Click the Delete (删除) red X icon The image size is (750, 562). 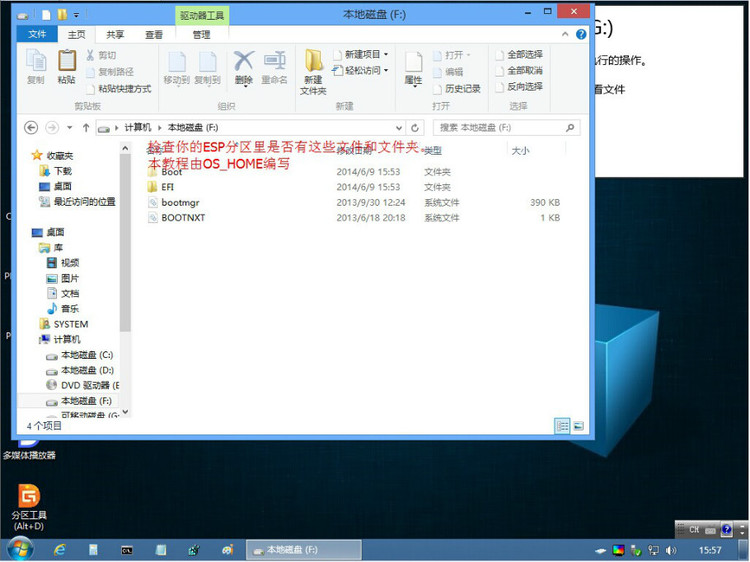(x=243, y=67)
